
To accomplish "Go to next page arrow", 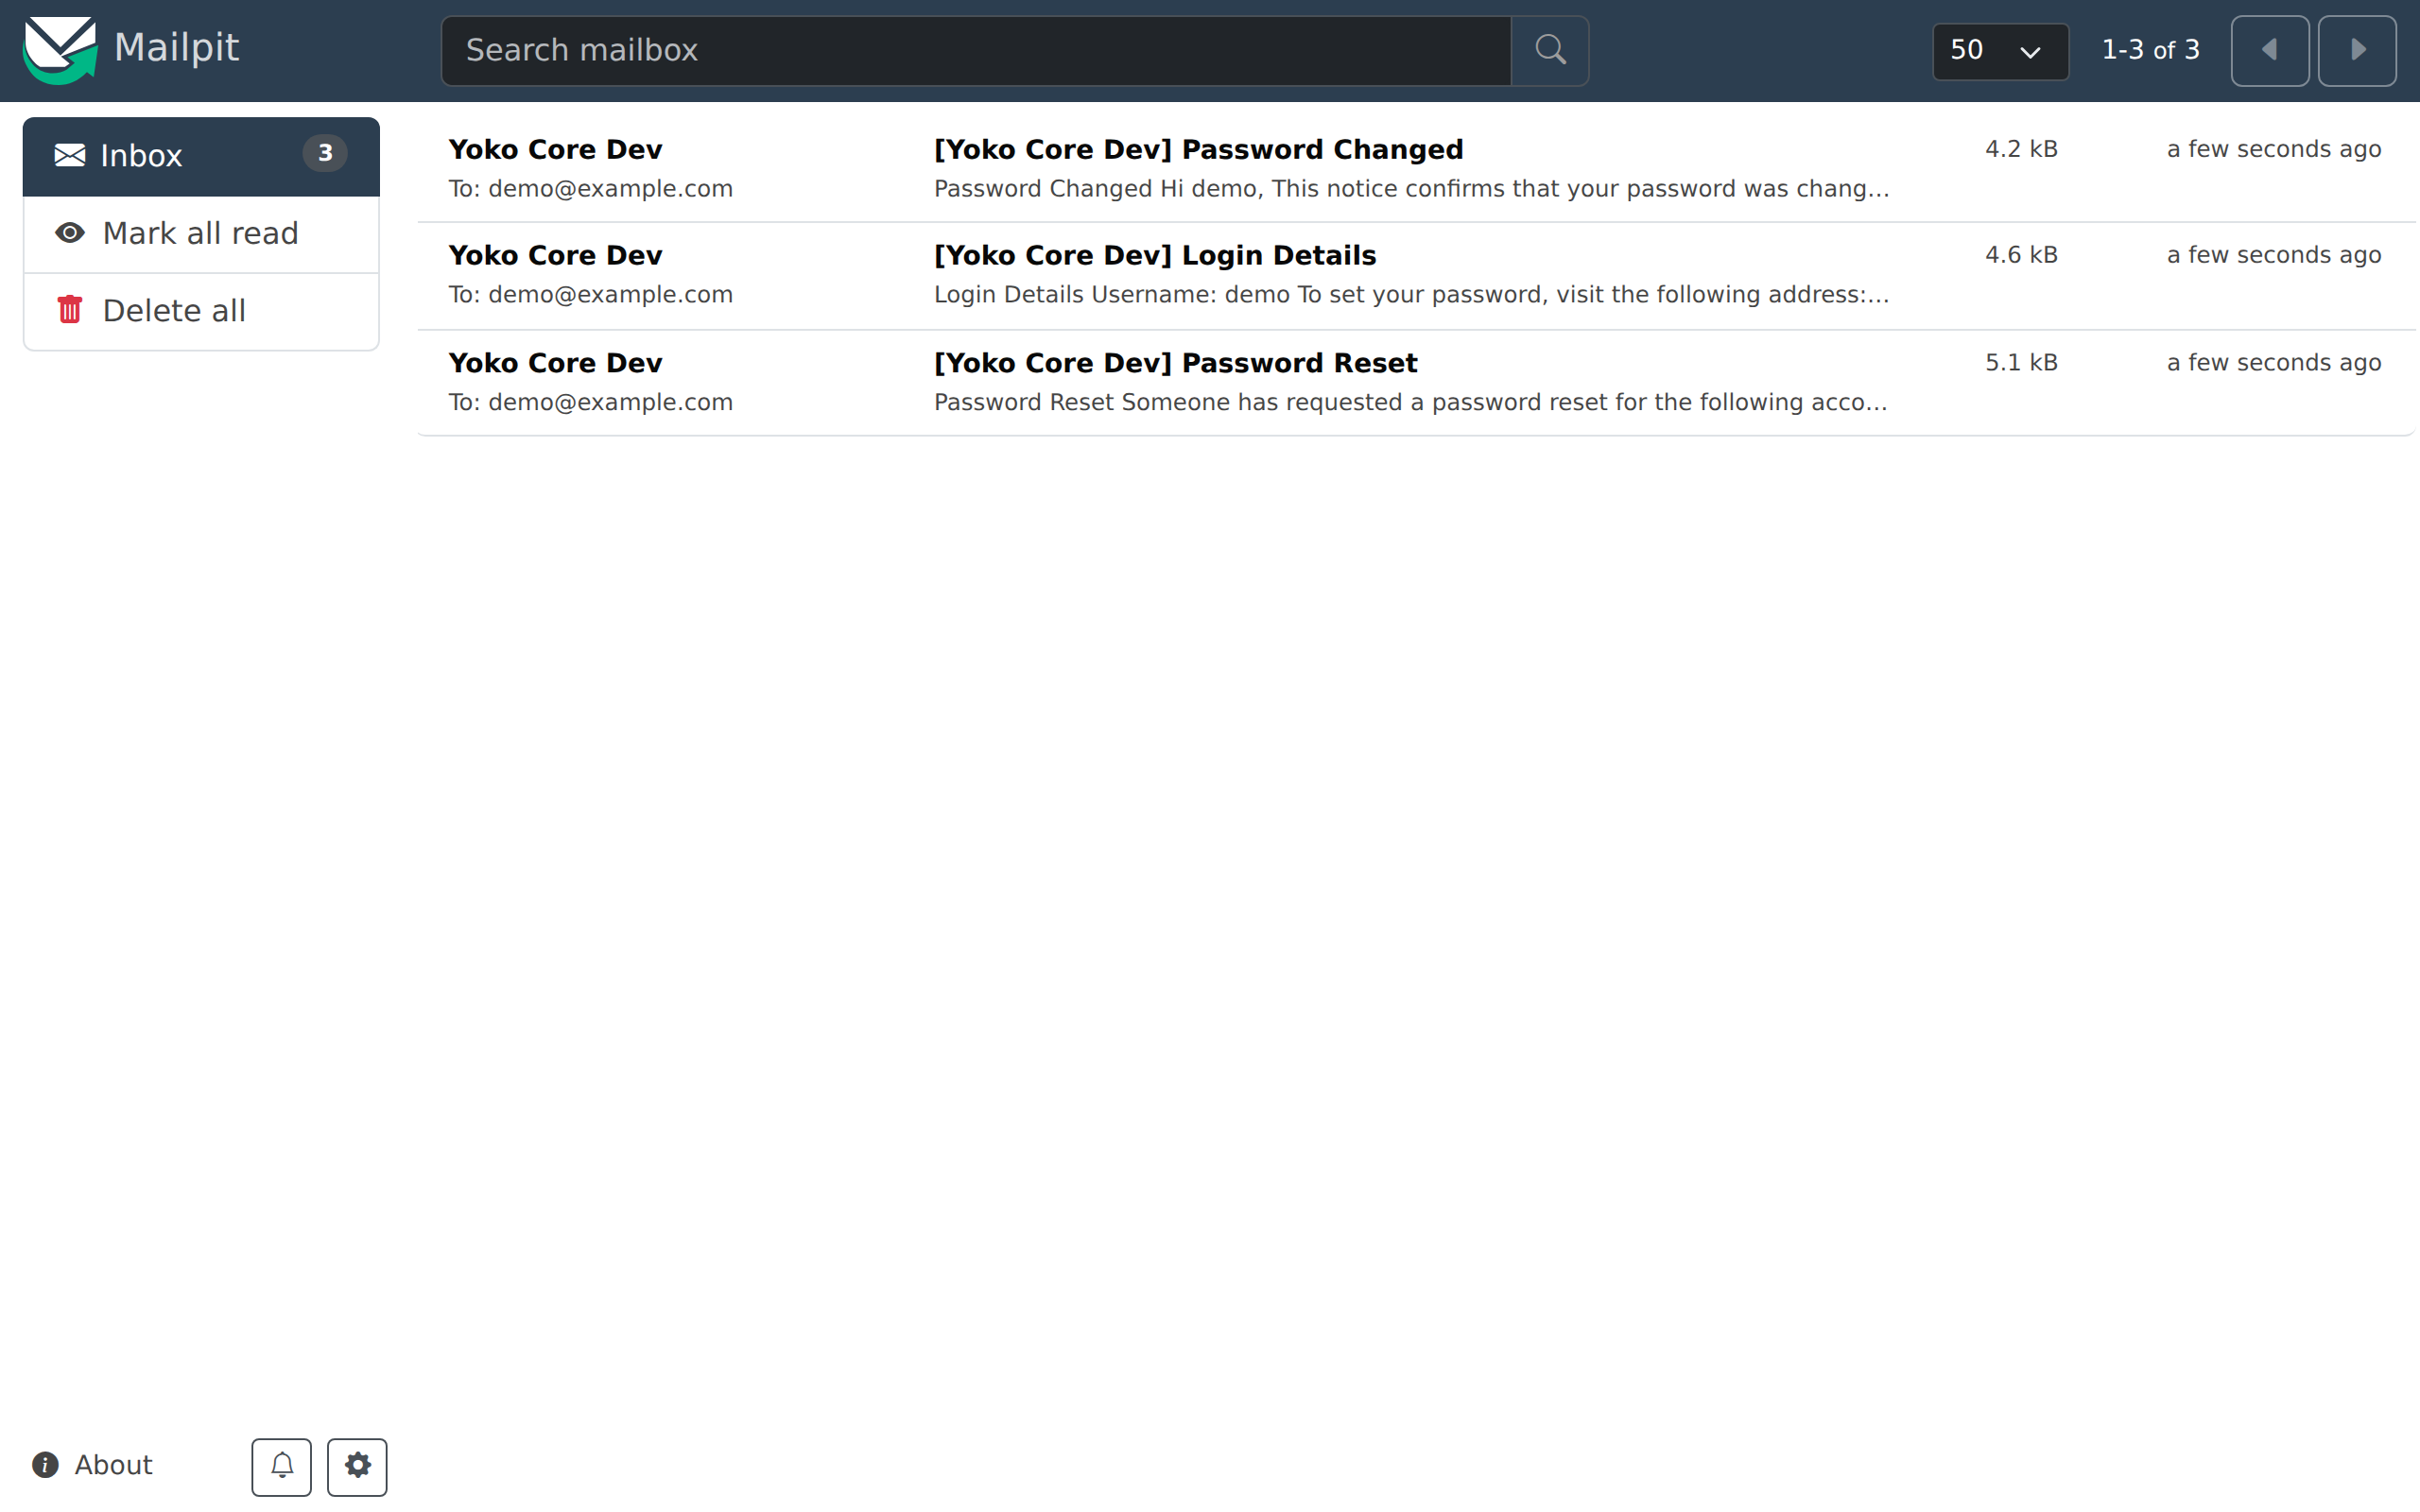I will click(x=2357, y=50).
